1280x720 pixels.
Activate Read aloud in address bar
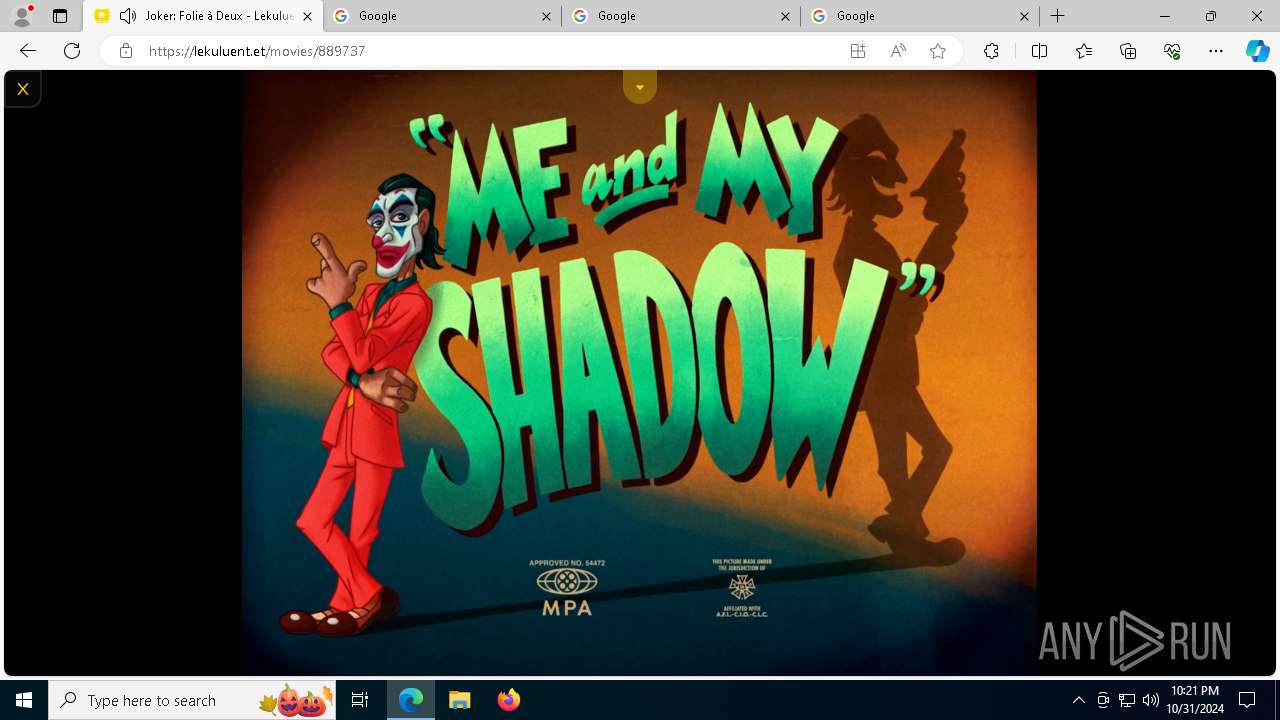point(898,51)
